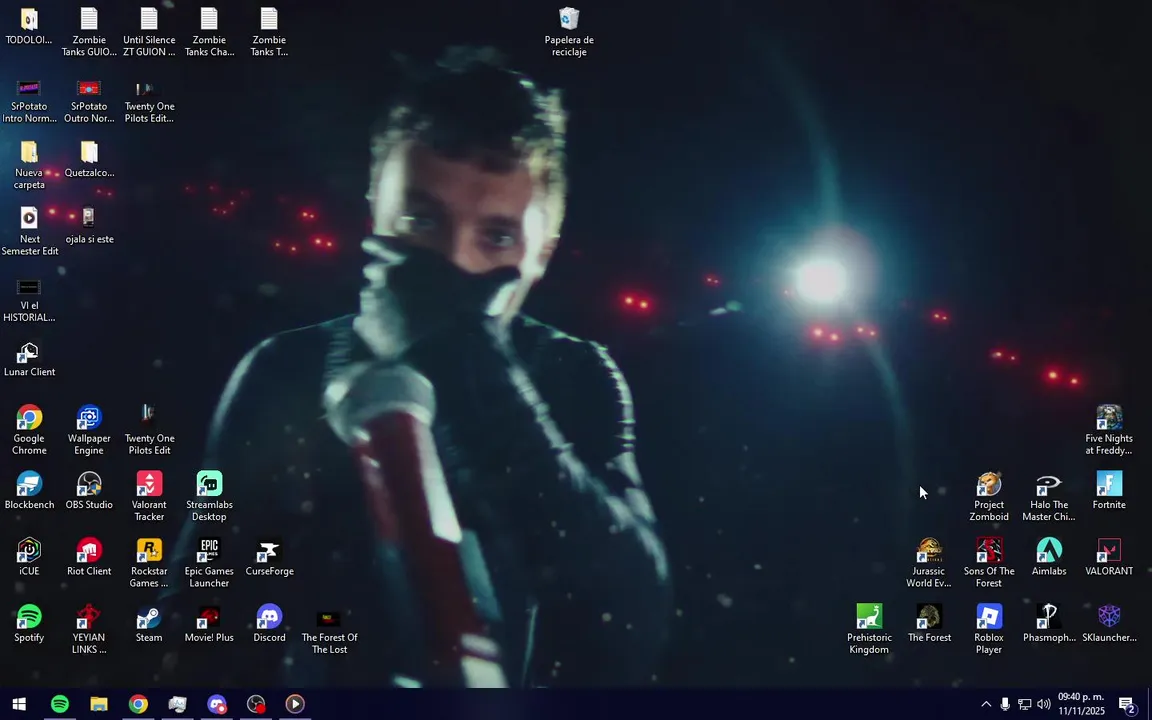Open the notification center with 2 alerts
Image resolution: width=1152 pixels, height=720 pixels.
pos(1128,704)
